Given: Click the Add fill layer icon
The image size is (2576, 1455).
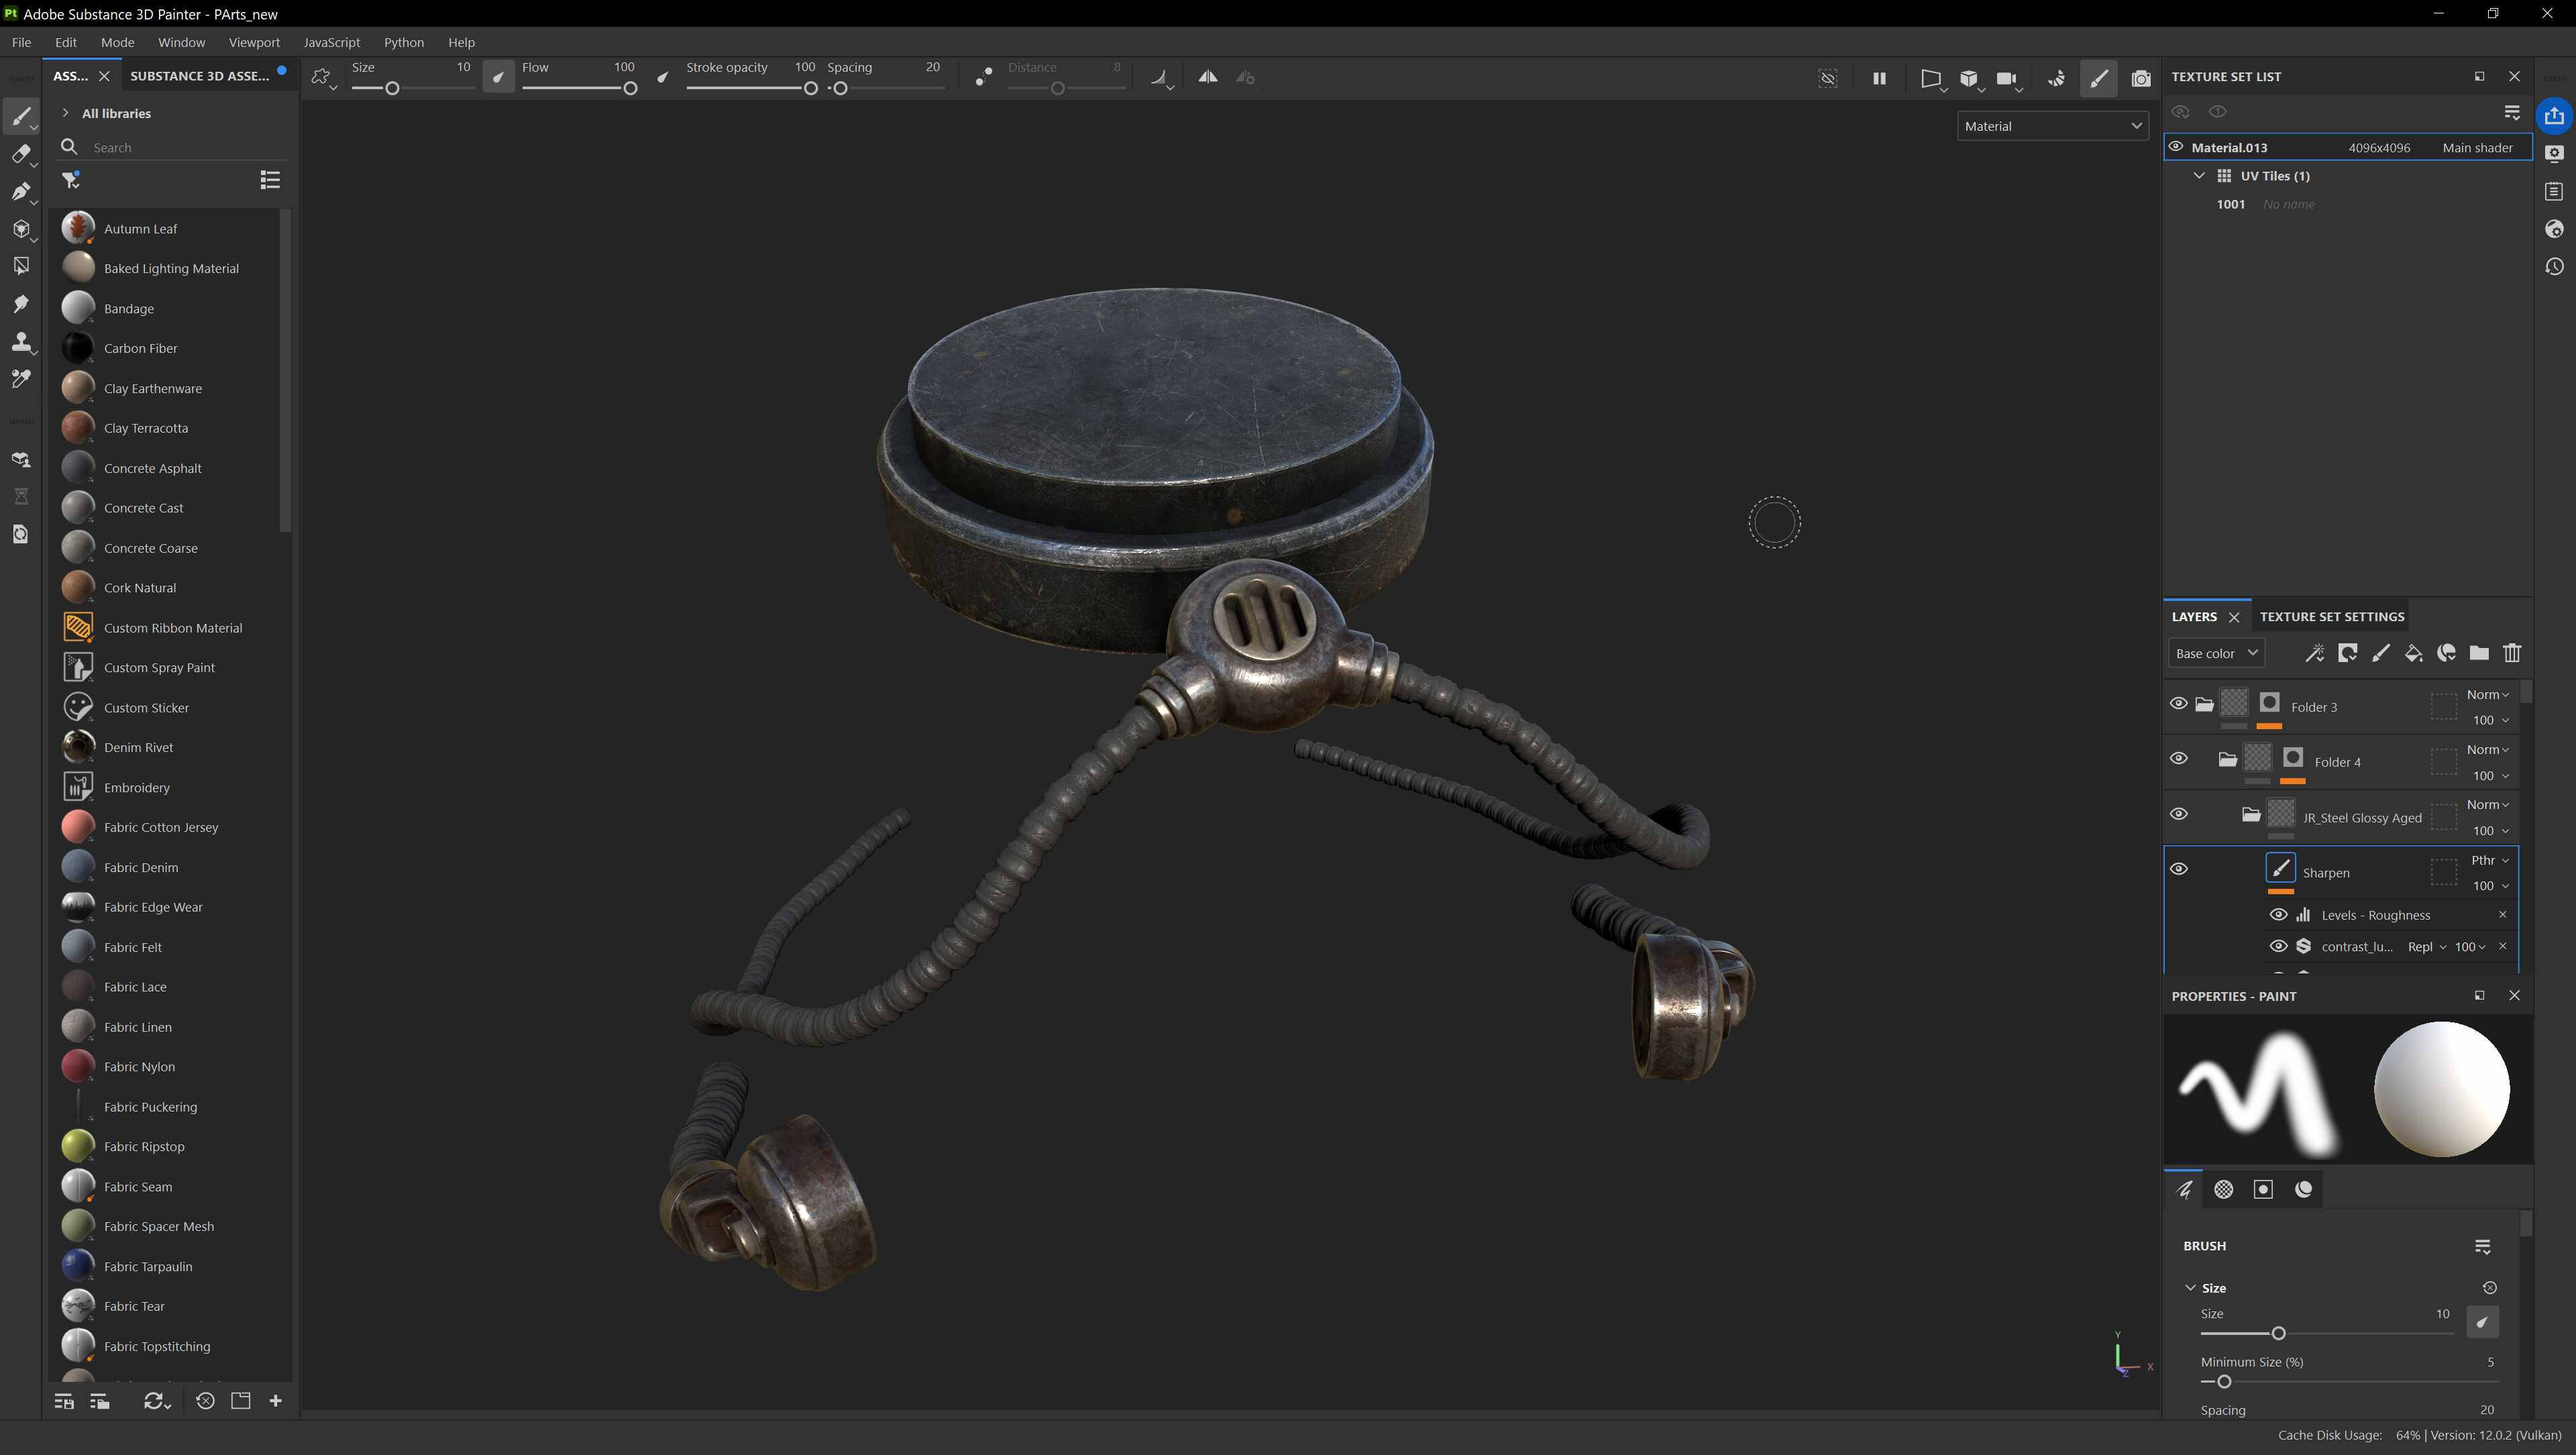Looking at the screenshot, I should click(x=2413, y=653).
